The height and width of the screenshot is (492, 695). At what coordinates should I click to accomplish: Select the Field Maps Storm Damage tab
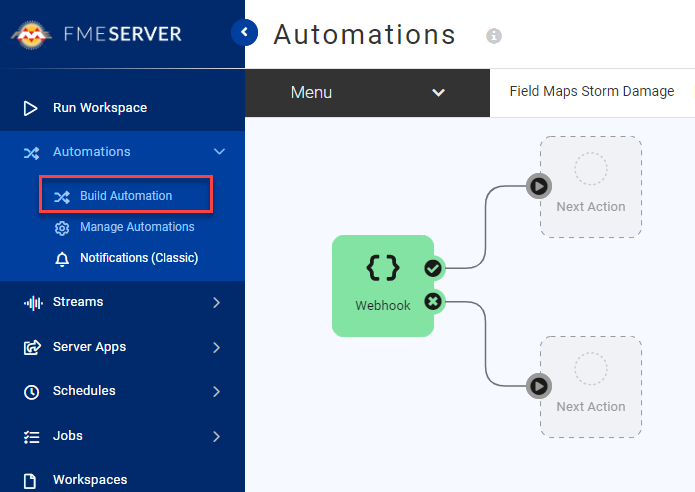(x=592, y=91)
